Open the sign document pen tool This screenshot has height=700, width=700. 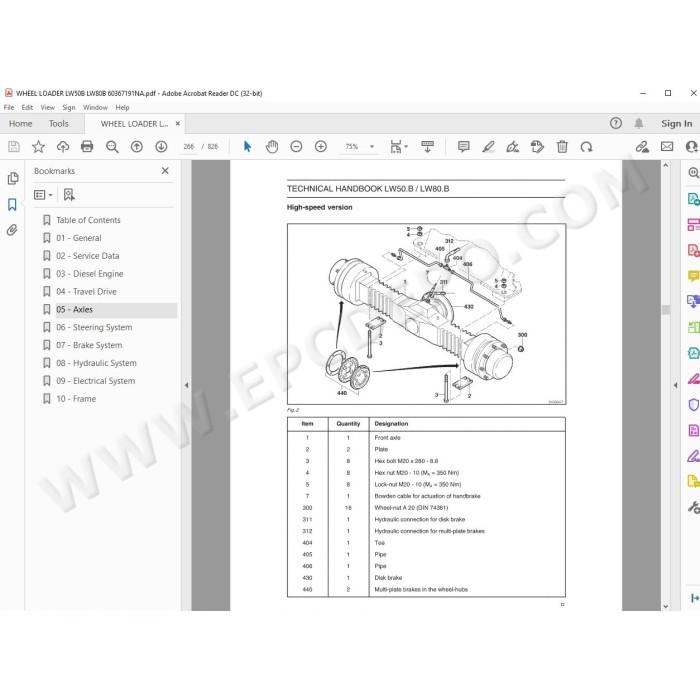pyautogui.click(x=512, y=146)
